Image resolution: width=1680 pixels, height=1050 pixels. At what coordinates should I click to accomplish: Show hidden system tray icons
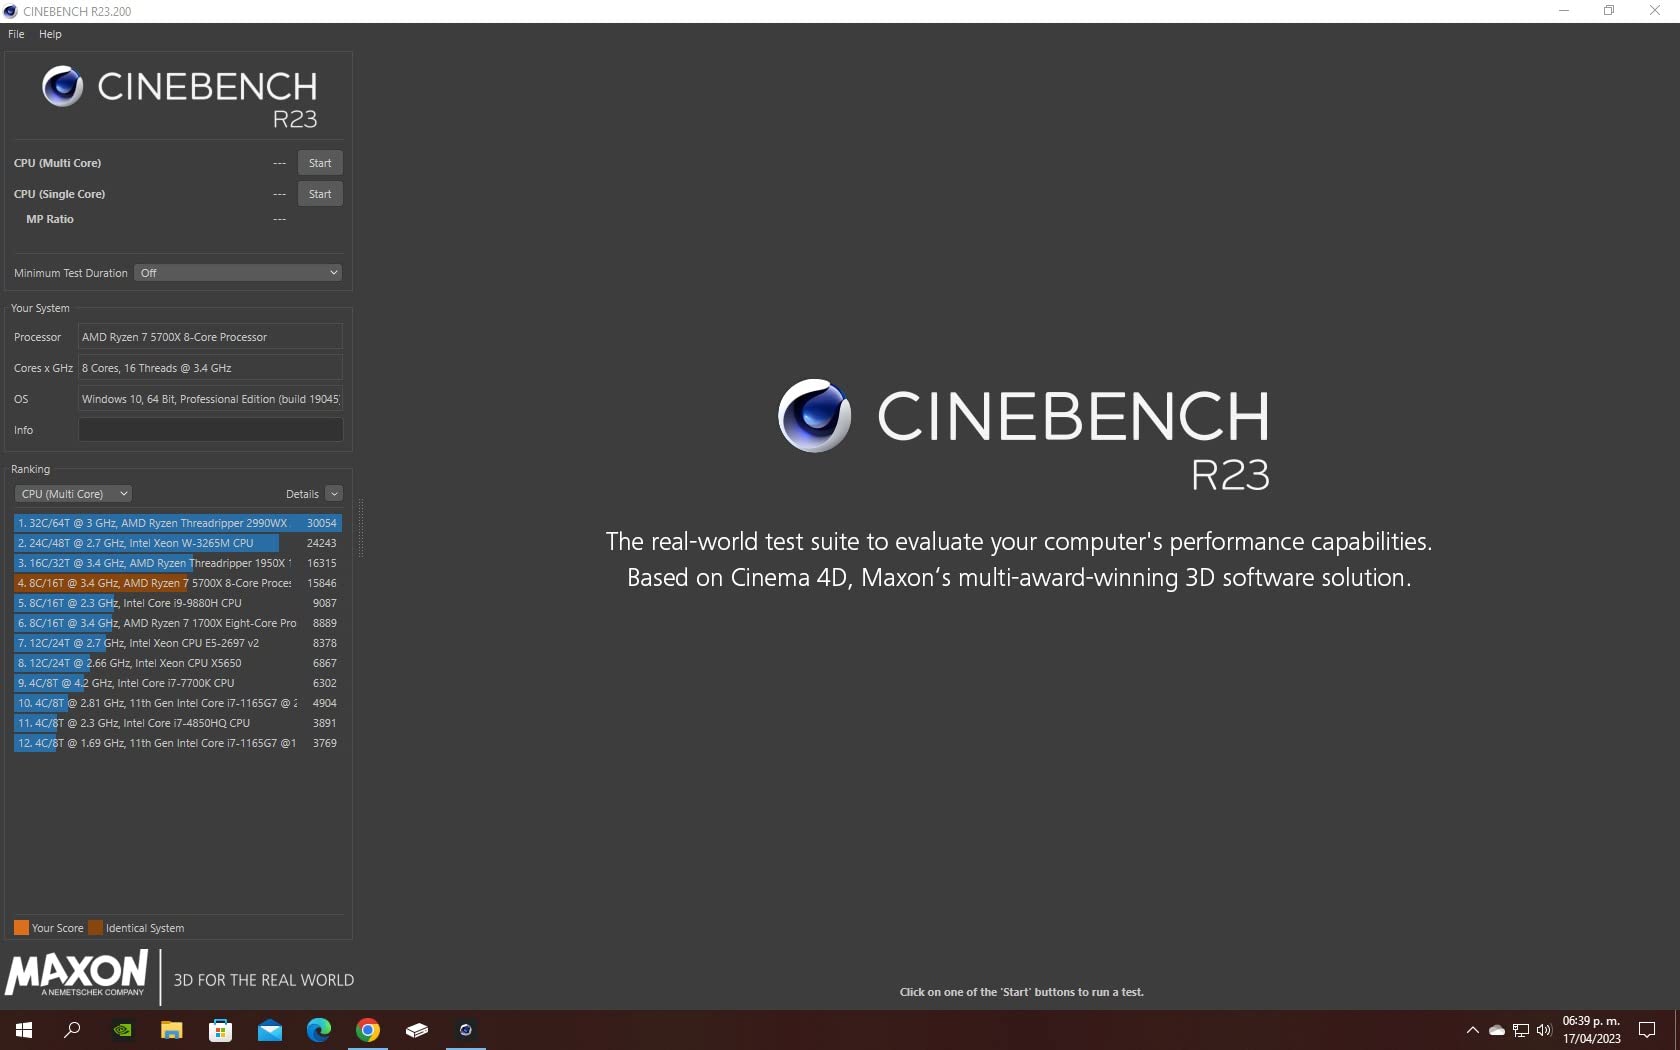pos(1472,1030)
